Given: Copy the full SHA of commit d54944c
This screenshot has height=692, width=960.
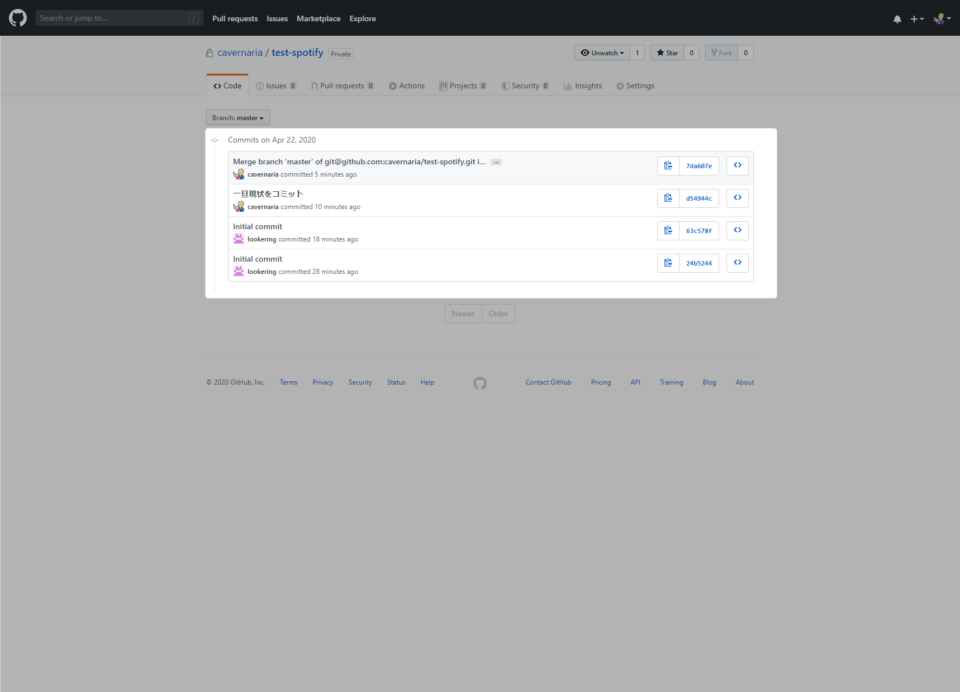Looking at the screenshot, I should tap(668, 197).
